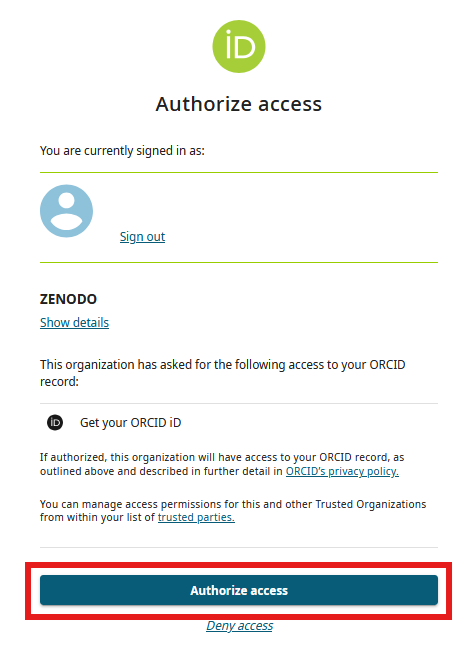The width and height of the screenshot is (470, 663).
Task: Click the green divider line below Sign out
Action: coord(239,263)
